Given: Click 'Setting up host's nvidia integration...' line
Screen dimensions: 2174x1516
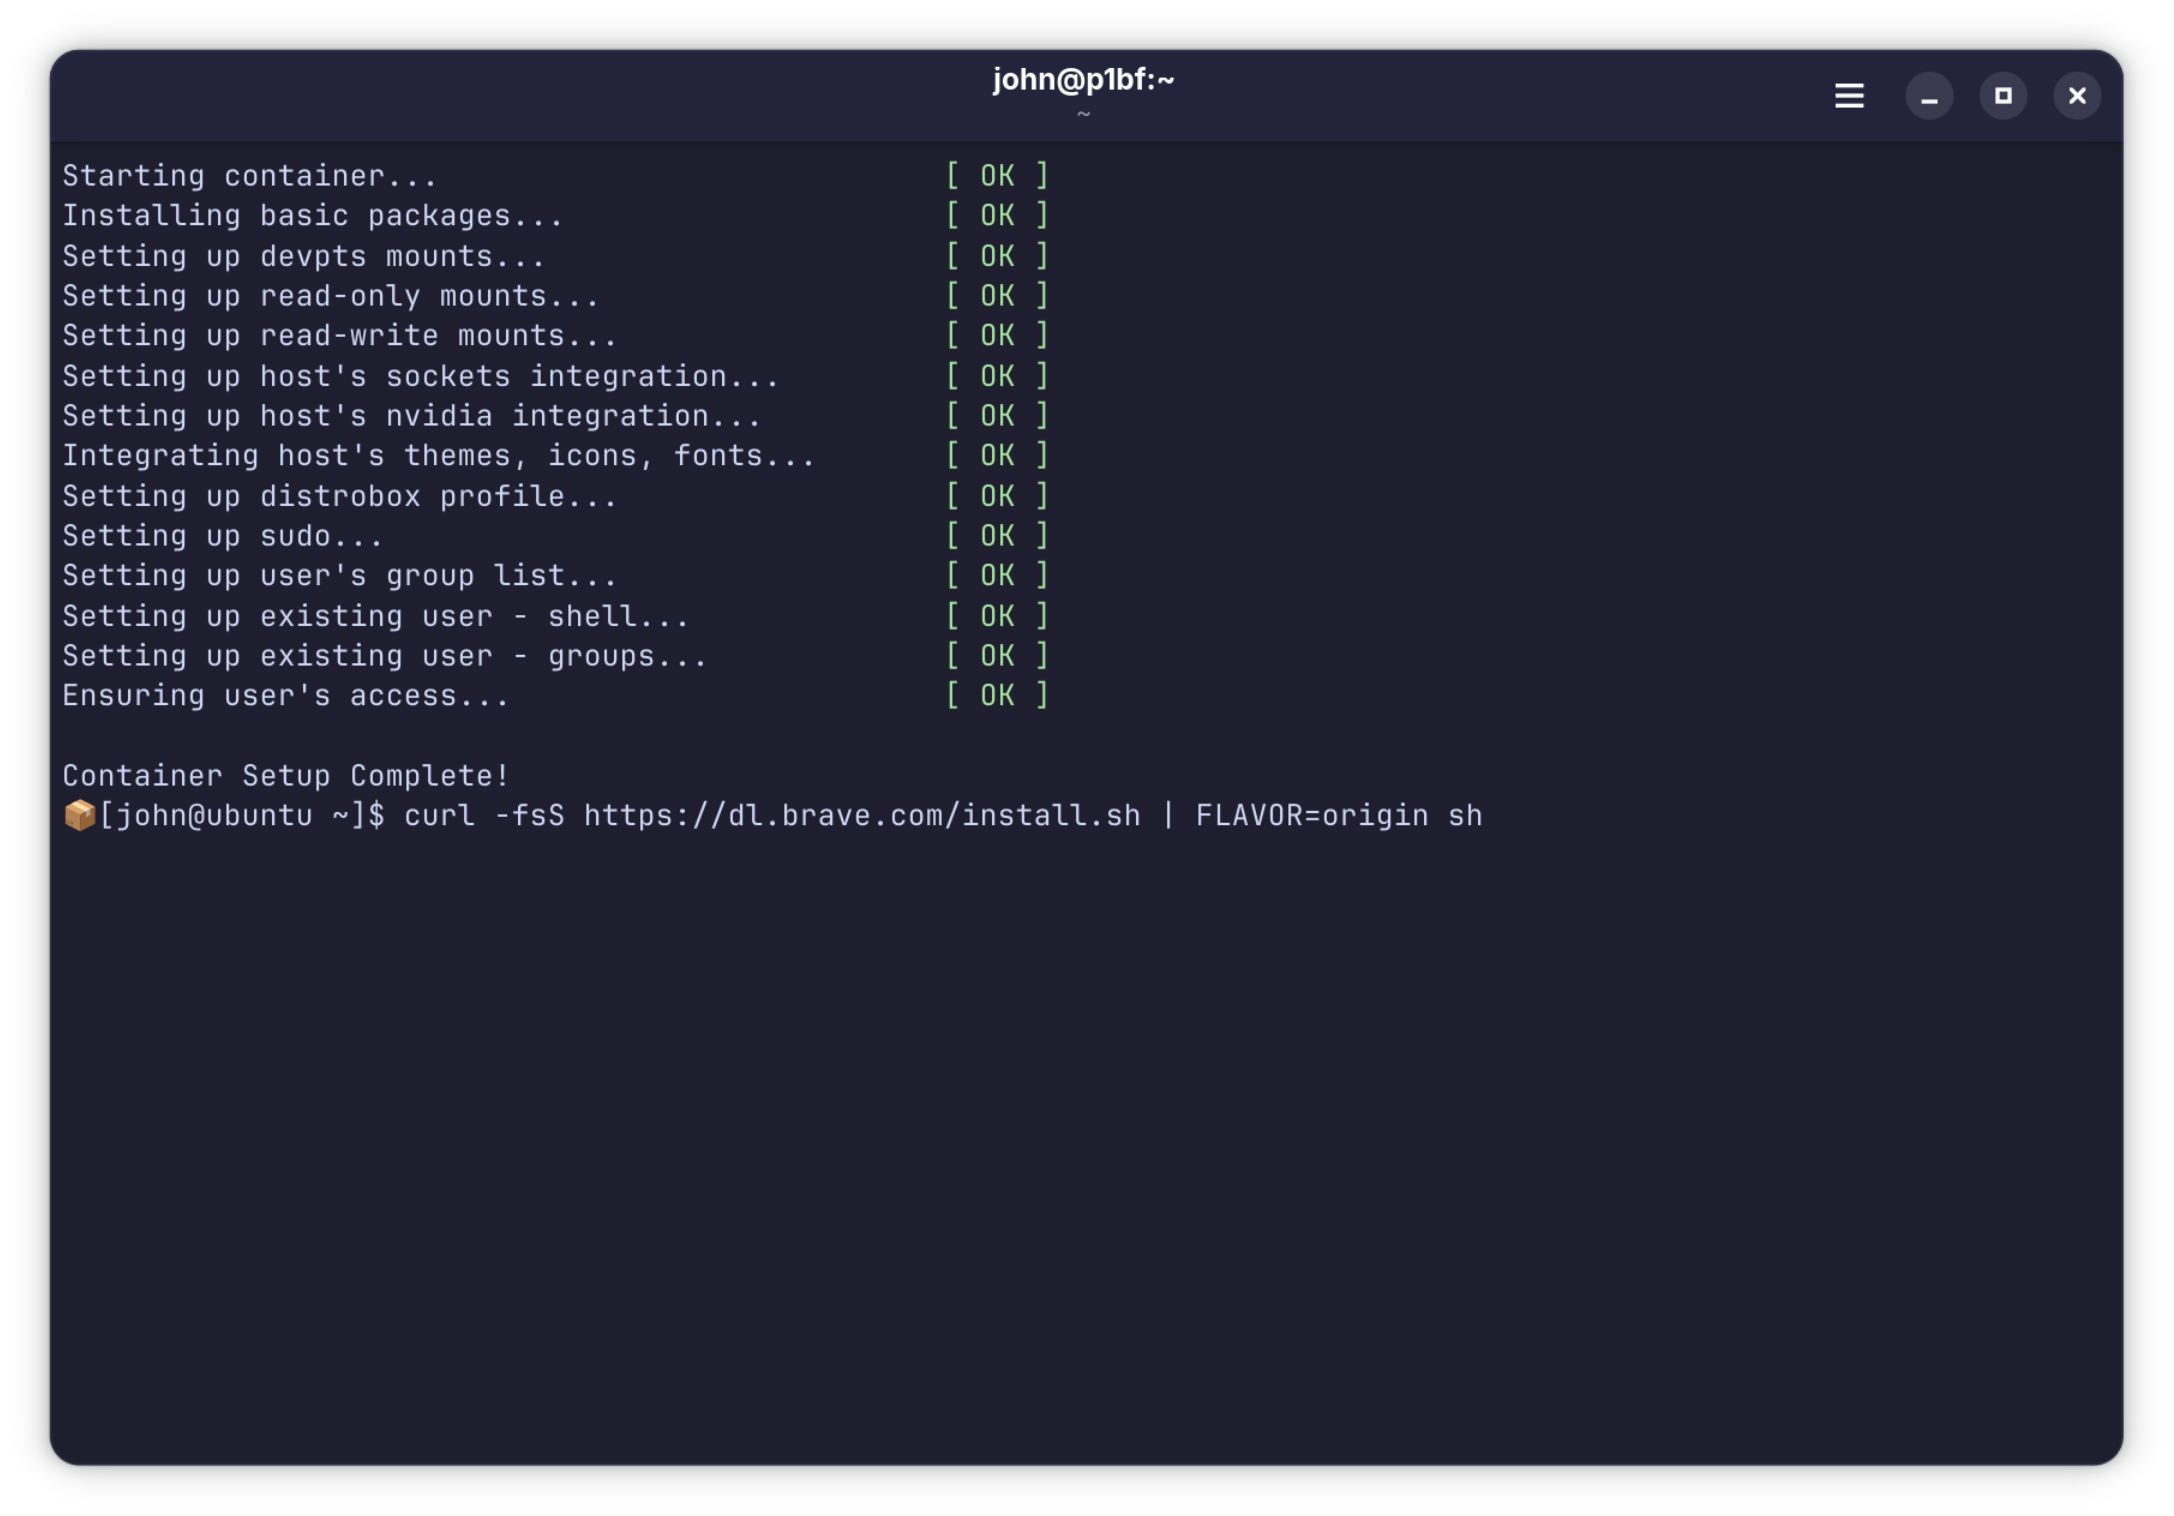Looking at the screenshot, I should pyautogui.click(x=412, y=416).
